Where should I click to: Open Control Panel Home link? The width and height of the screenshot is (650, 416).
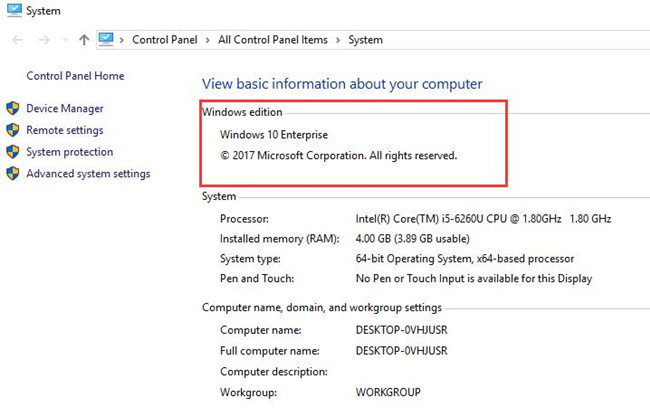[75, 76]
